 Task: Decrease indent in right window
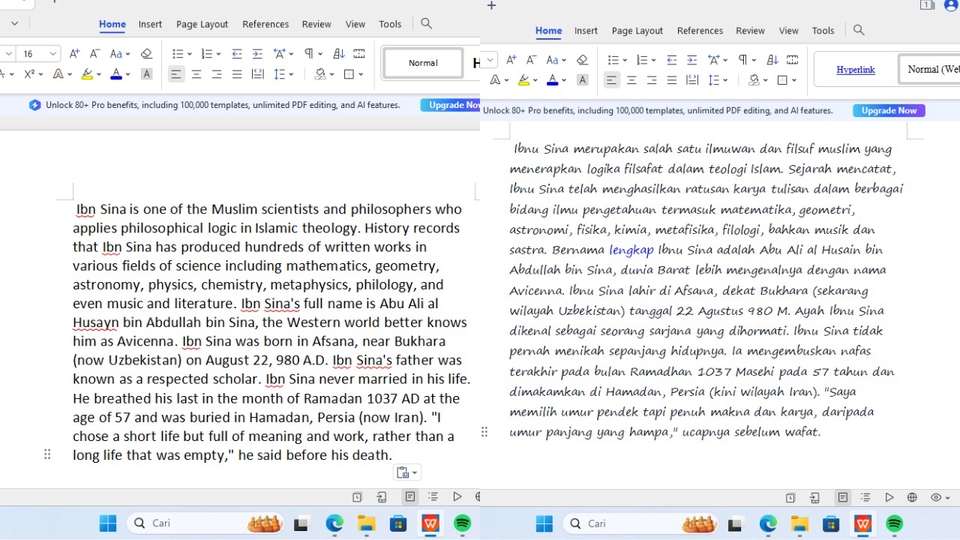(x=672, y=59)
